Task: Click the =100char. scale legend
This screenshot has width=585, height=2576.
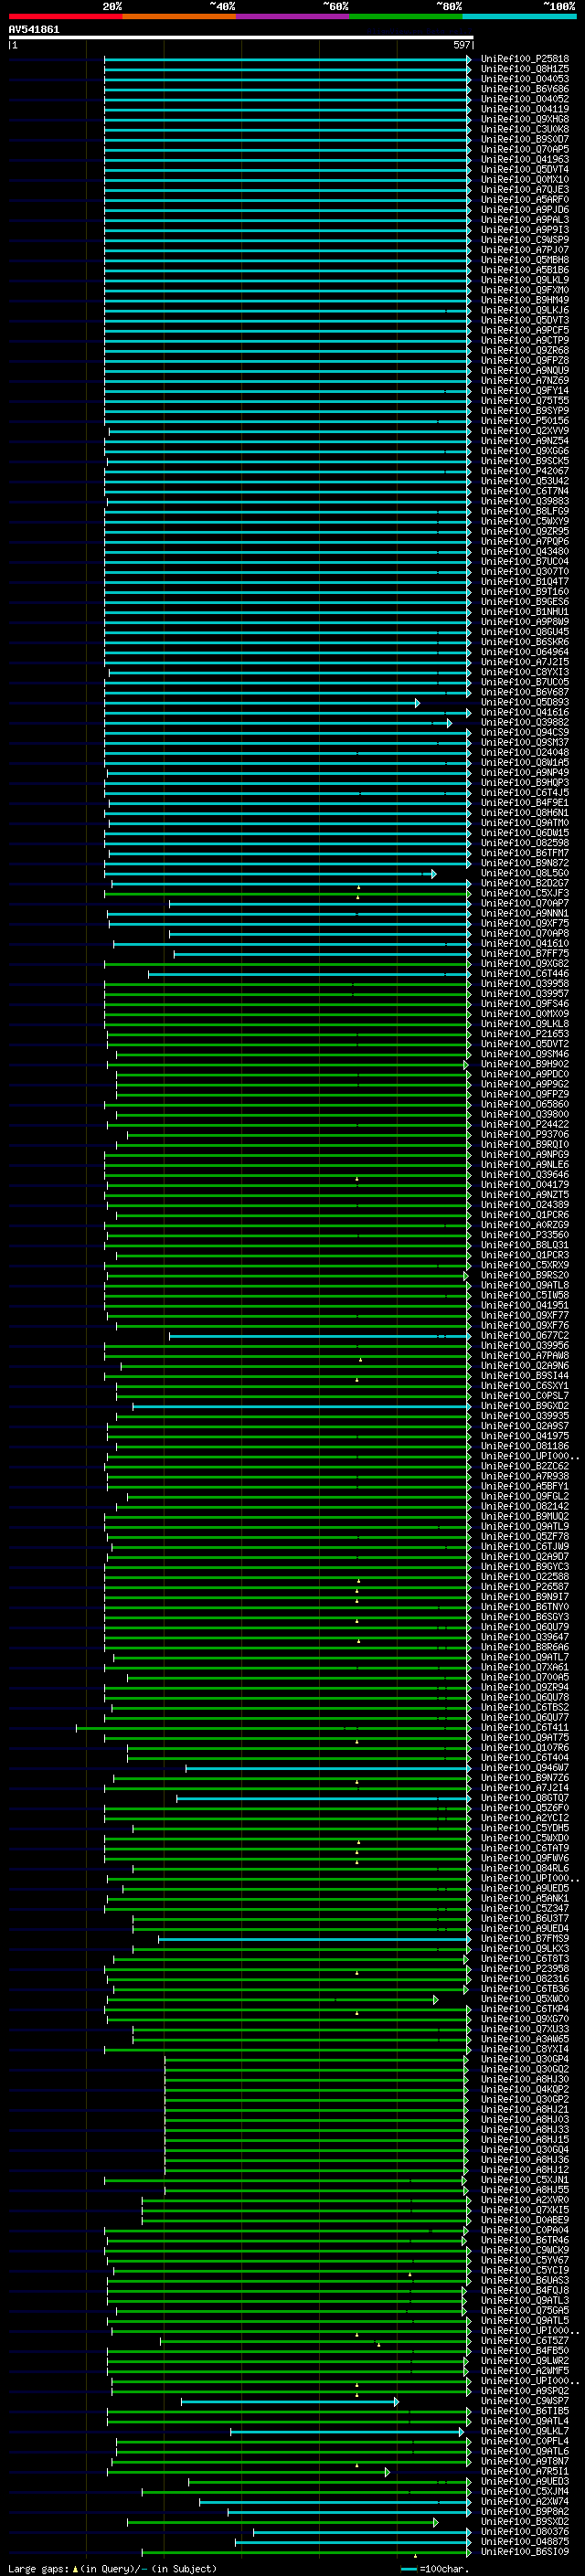Action: 434,2569
